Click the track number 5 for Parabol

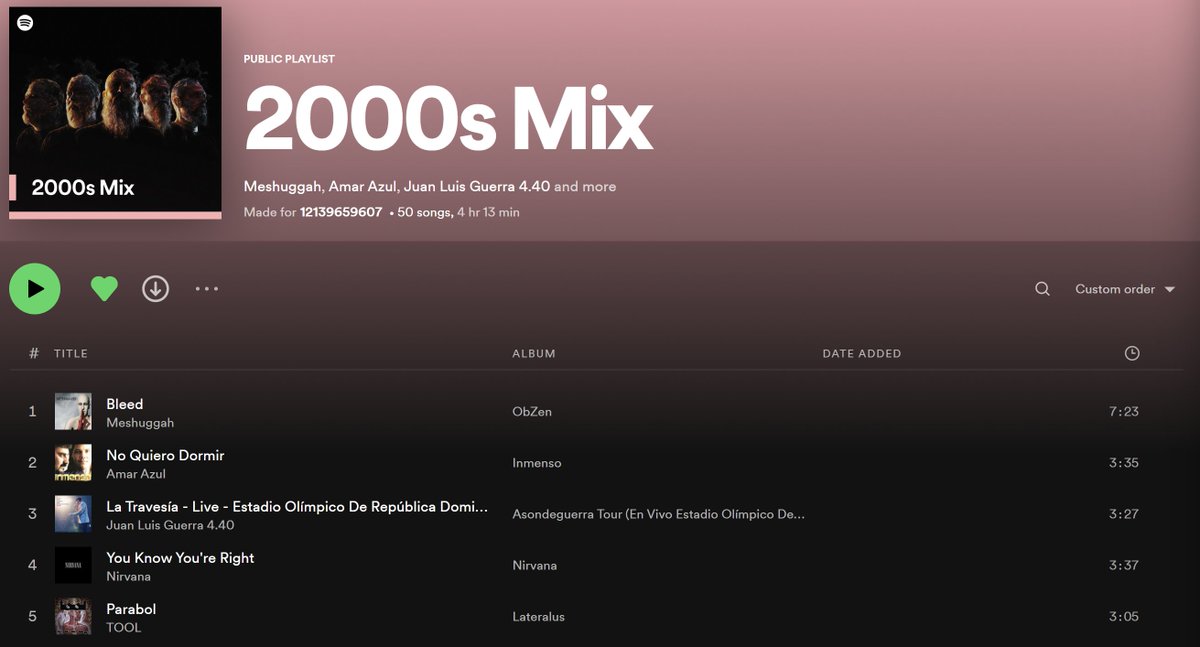(x=33, y=616)
